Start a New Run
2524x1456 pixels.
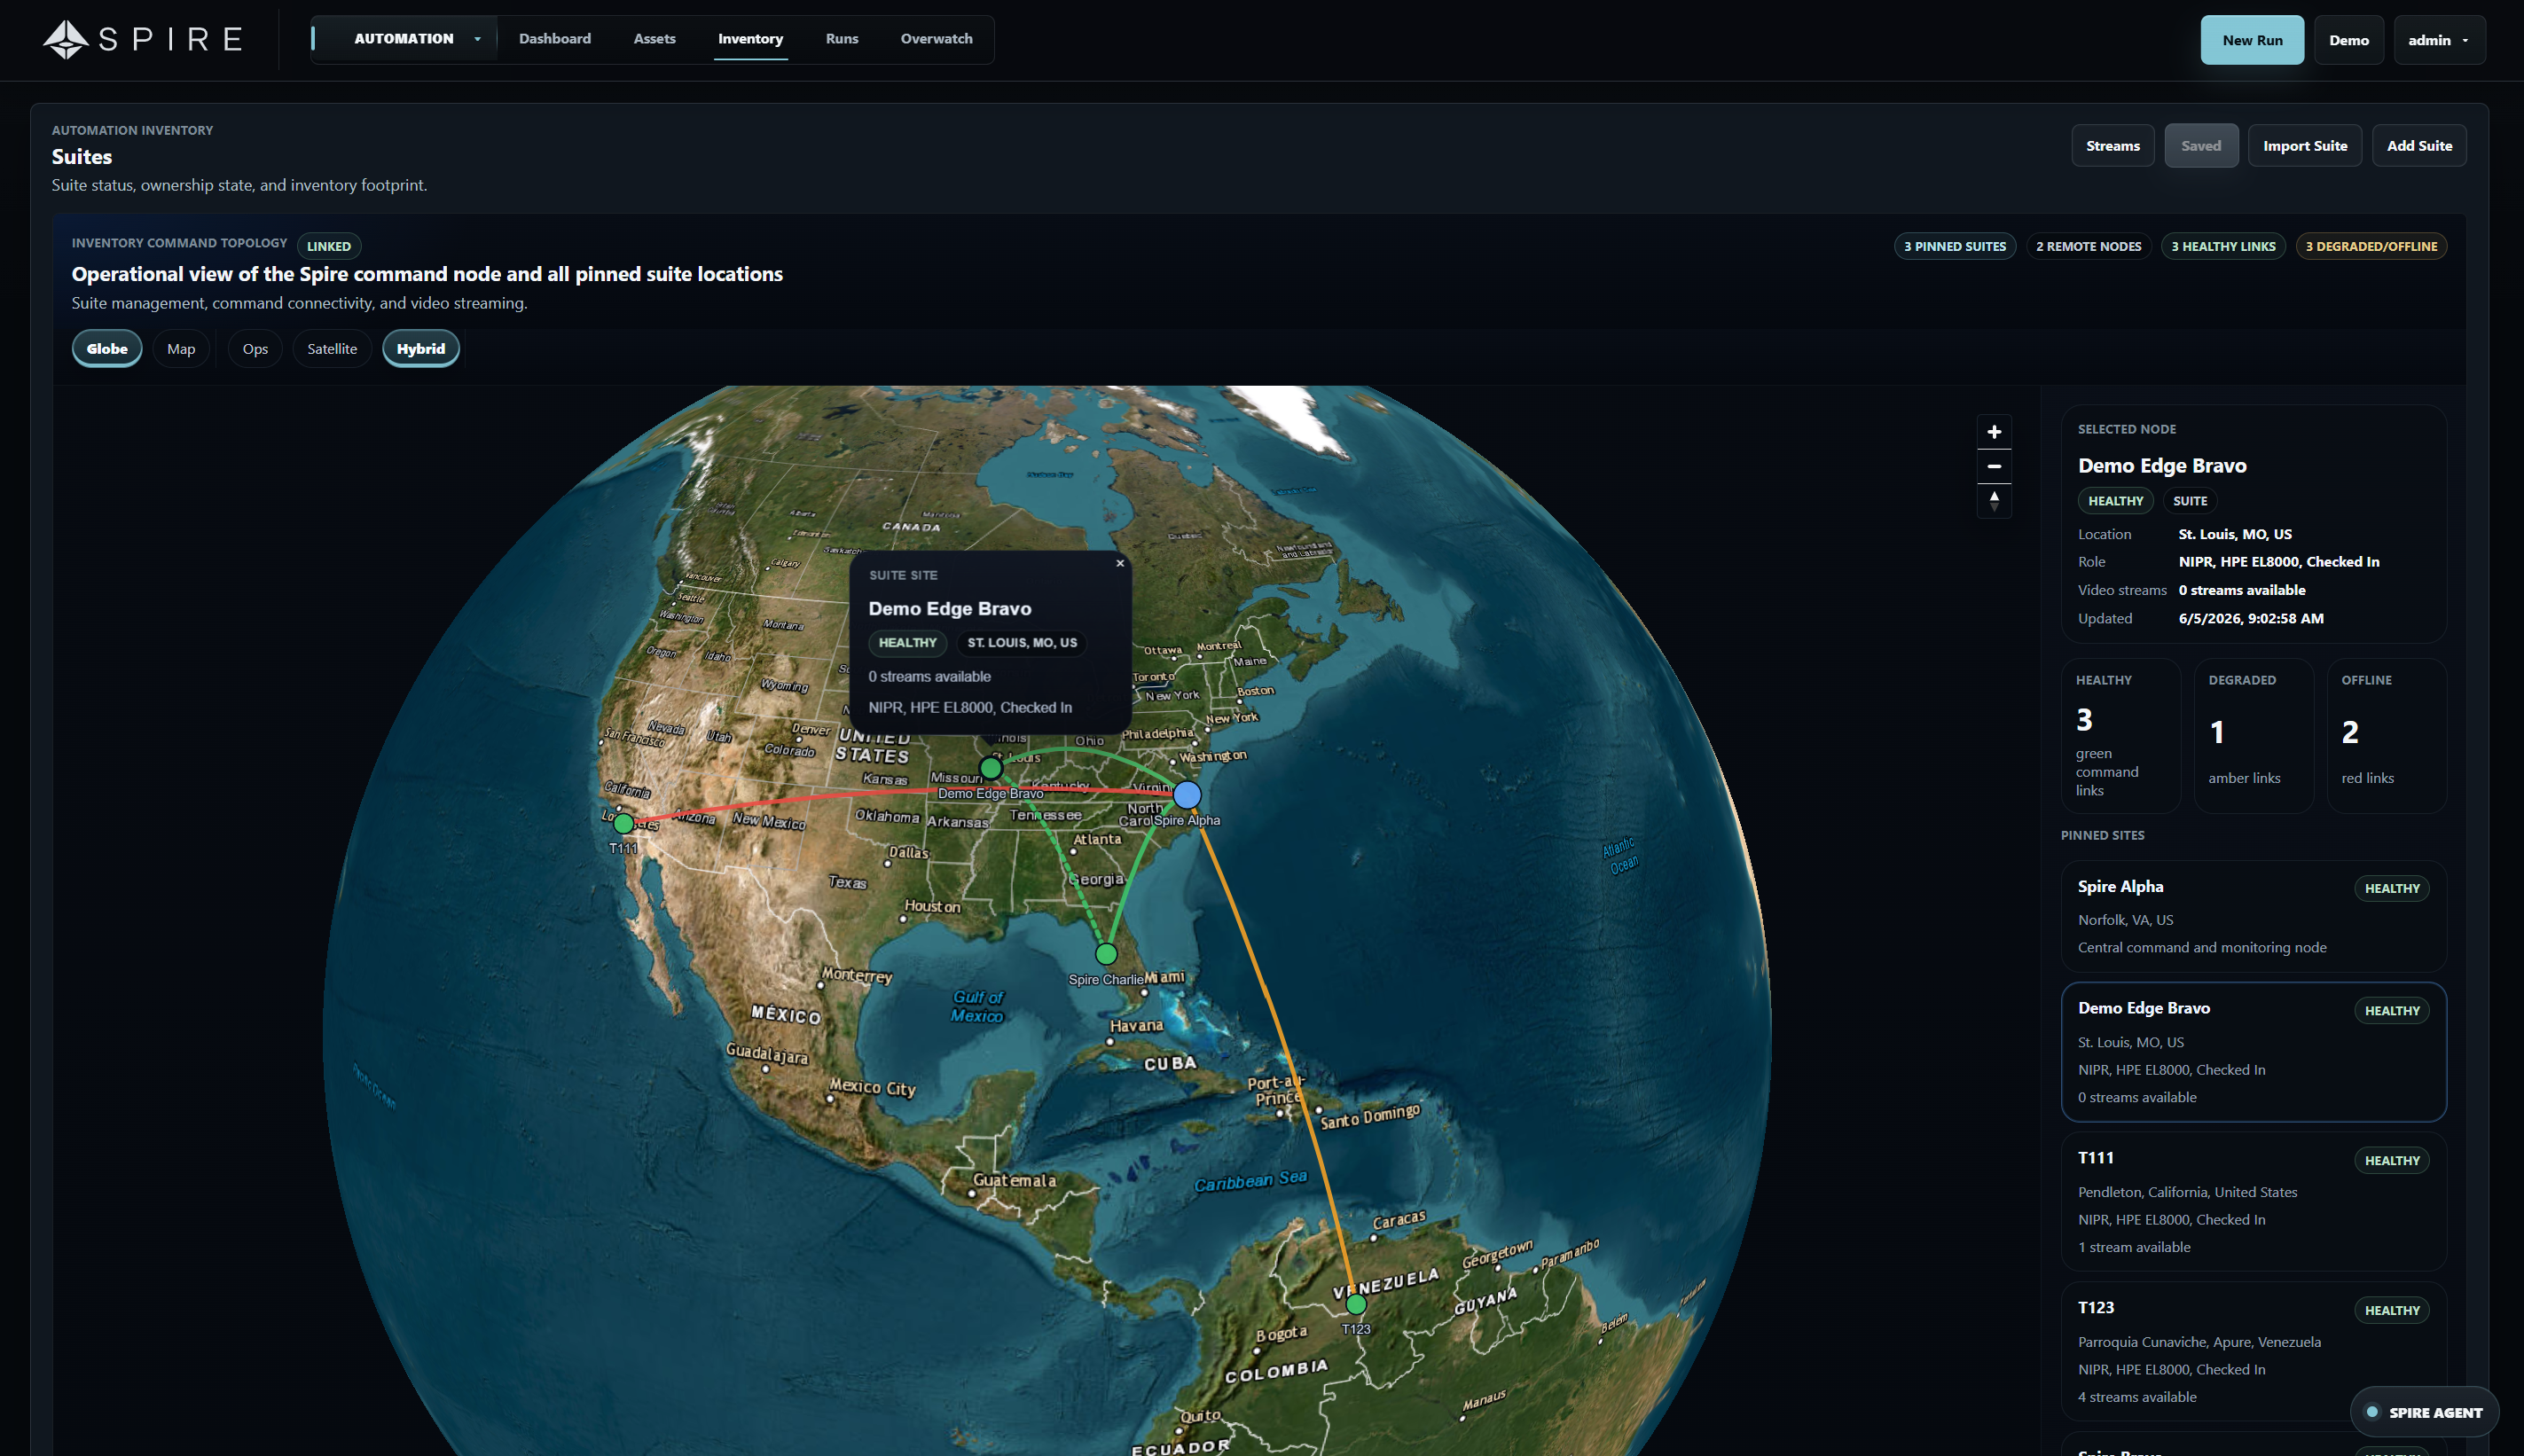(2251, 40)
